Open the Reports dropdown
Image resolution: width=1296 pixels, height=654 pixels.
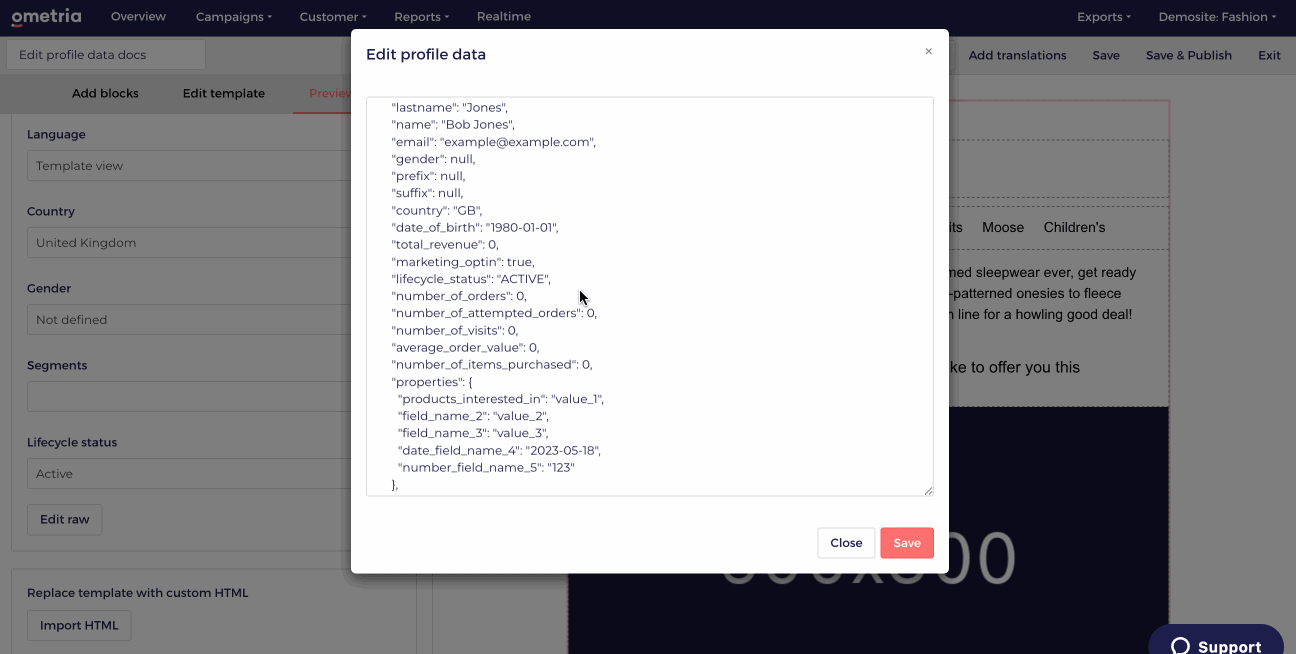tap(421, 16)
